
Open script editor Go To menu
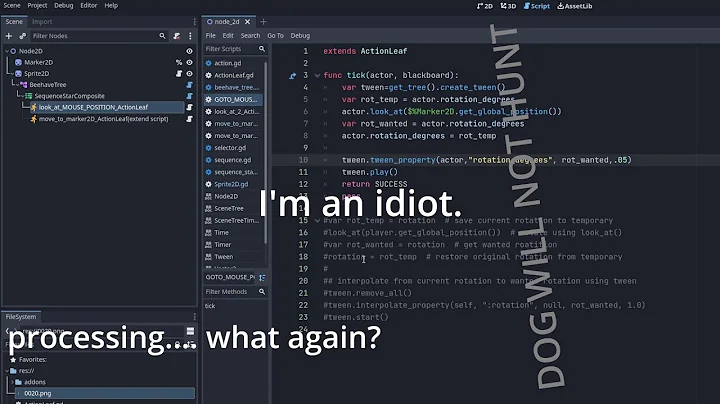pos(276,35)
